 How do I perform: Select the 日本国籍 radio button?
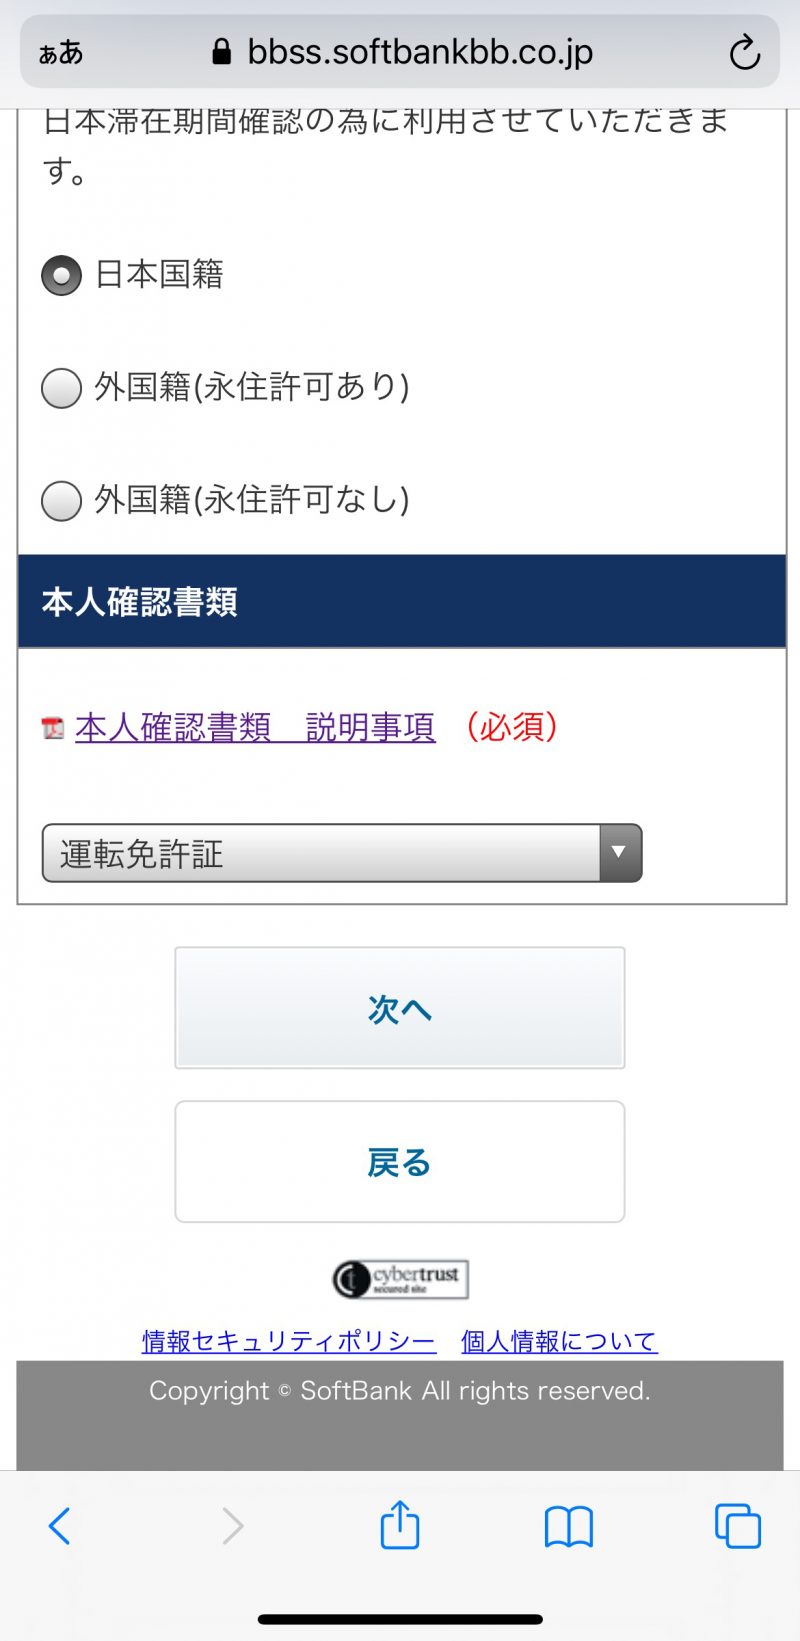coord(61,276)
